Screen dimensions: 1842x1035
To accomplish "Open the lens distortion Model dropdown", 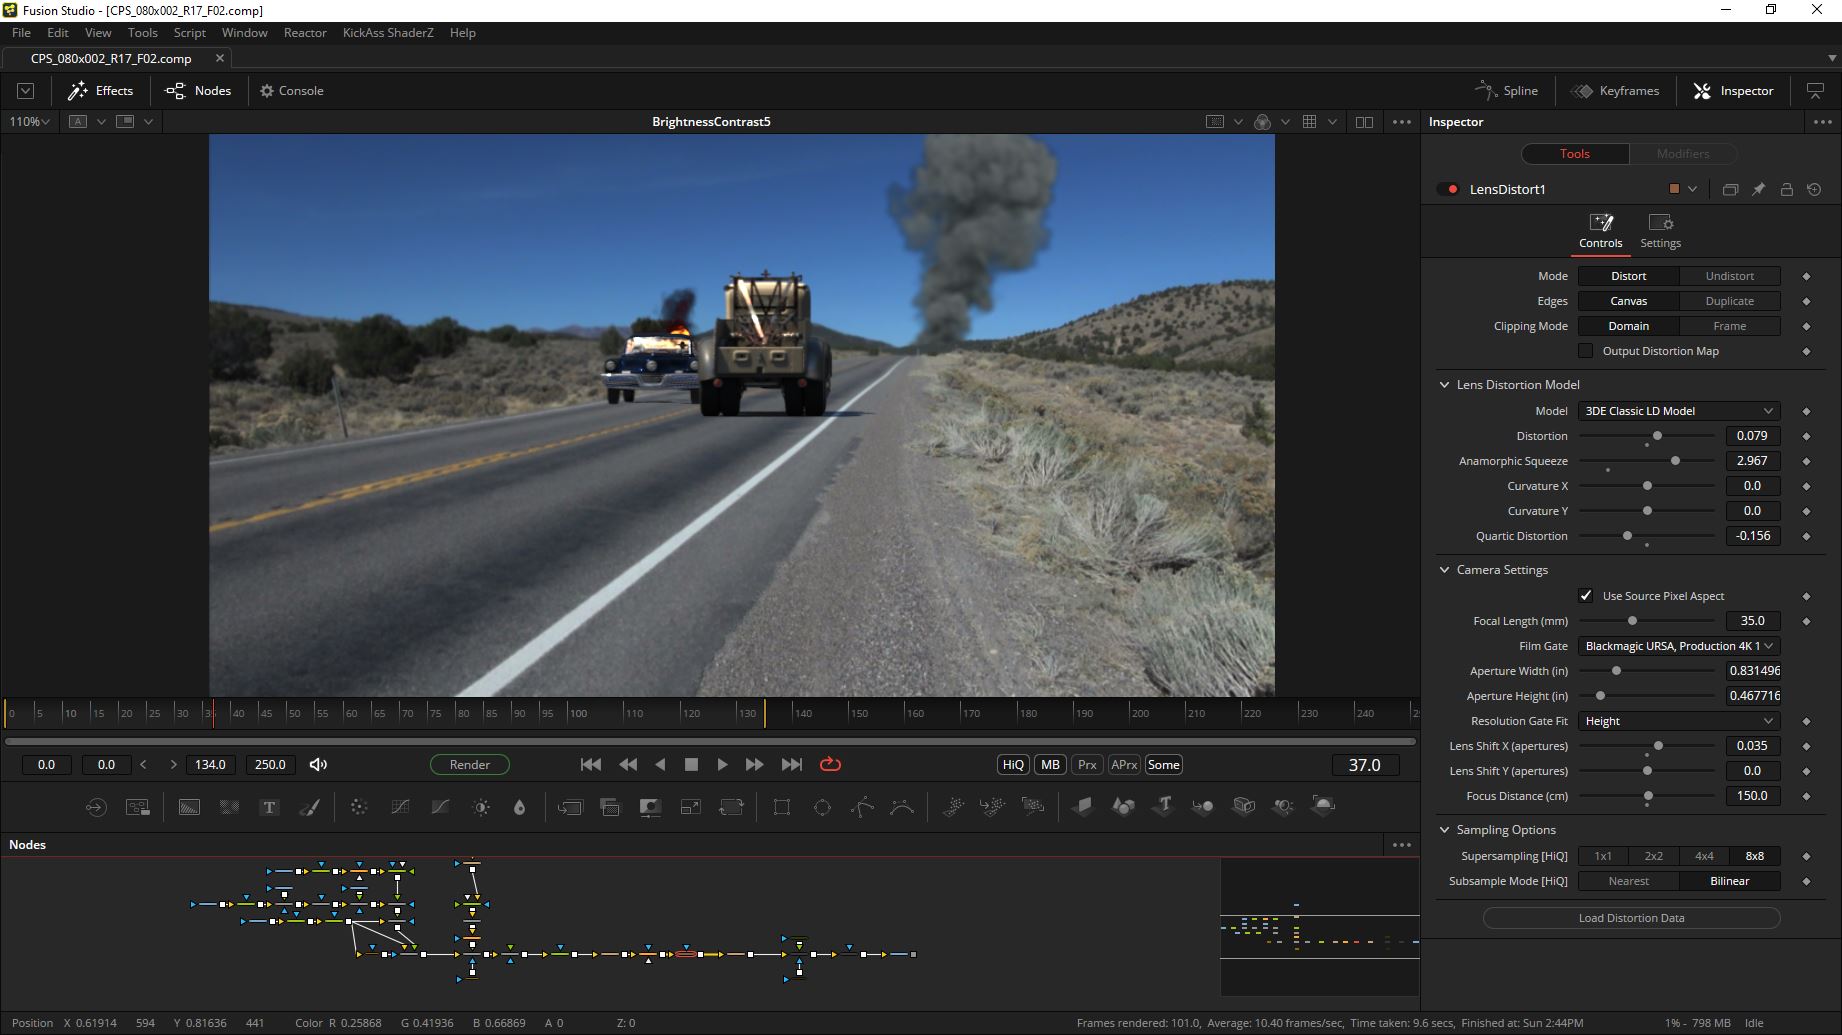I will coord(1678,411).
